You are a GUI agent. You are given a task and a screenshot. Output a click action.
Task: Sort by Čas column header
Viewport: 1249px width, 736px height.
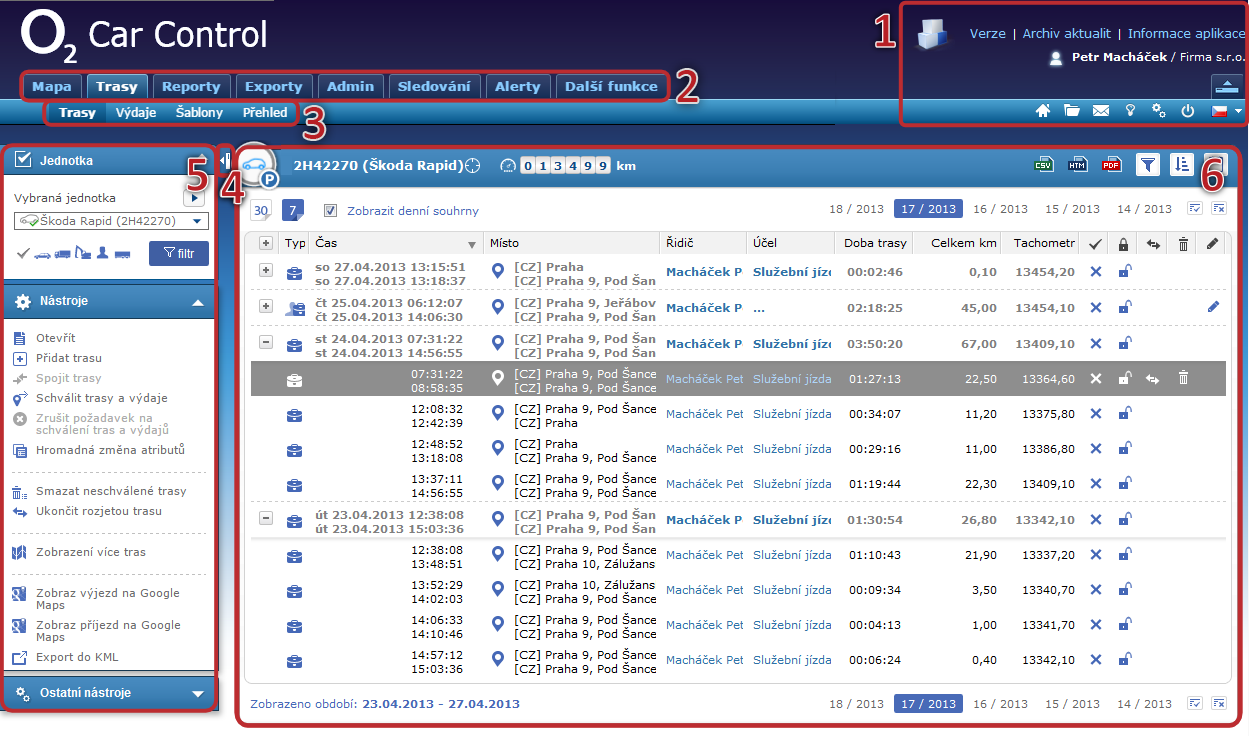(x=396, y=243)
